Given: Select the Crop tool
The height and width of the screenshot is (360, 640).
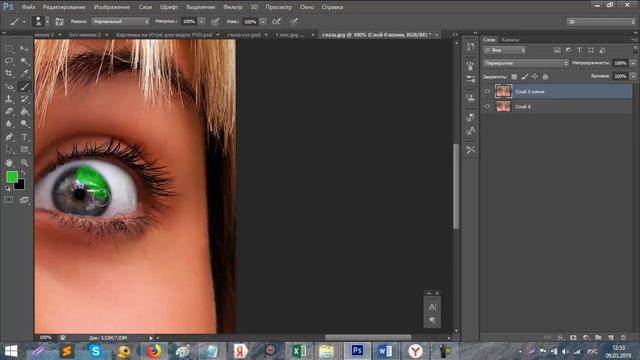Looking at the screenshot, I should (x=9, y=74).
